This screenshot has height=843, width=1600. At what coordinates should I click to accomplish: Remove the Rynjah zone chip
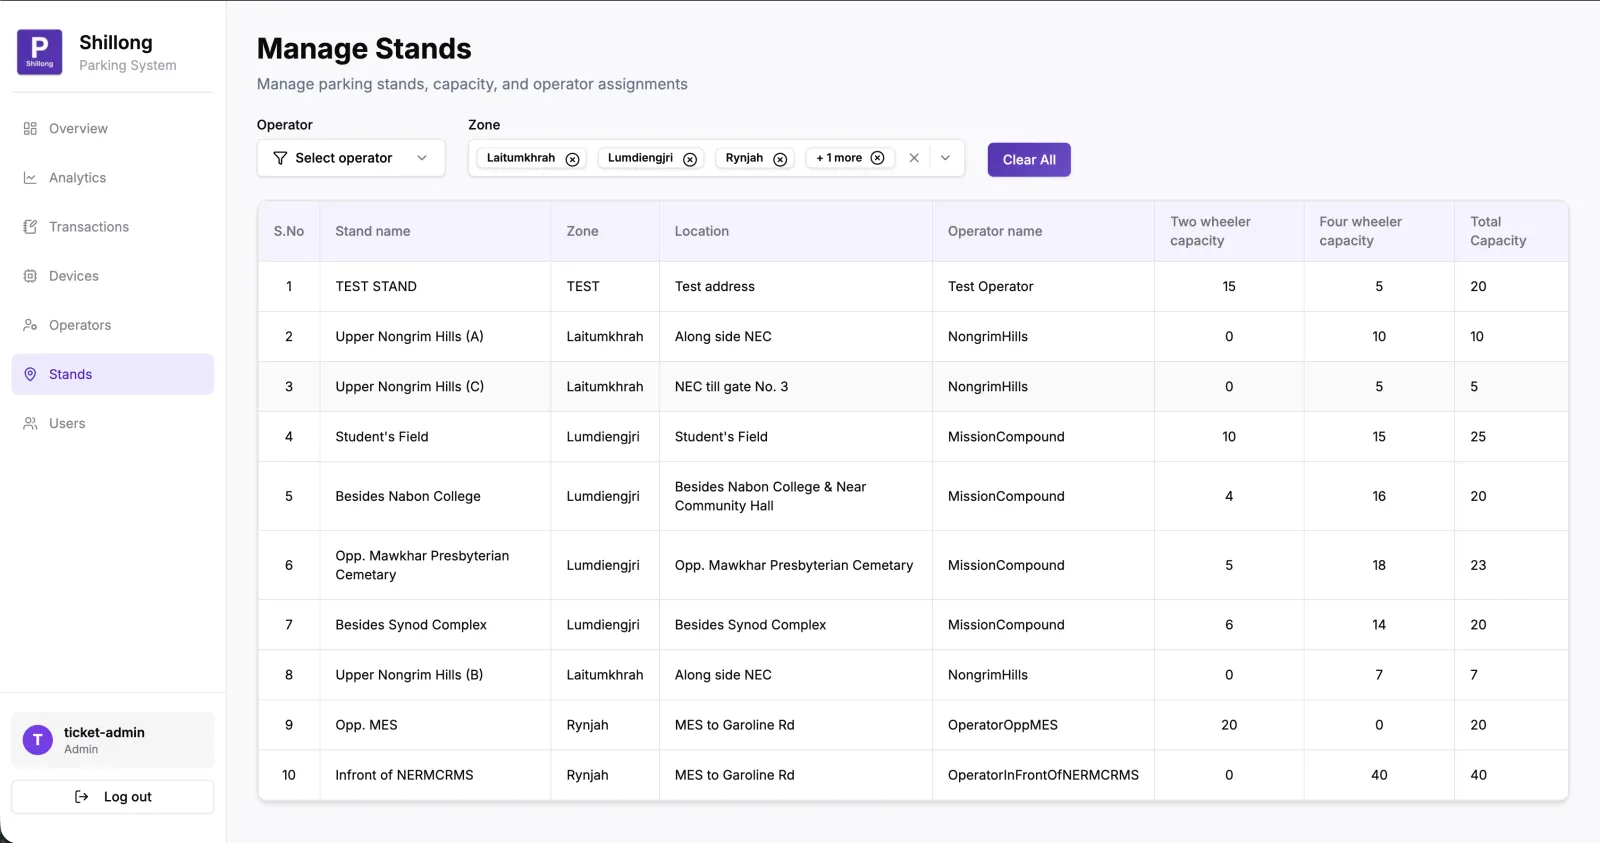point(780,159)
